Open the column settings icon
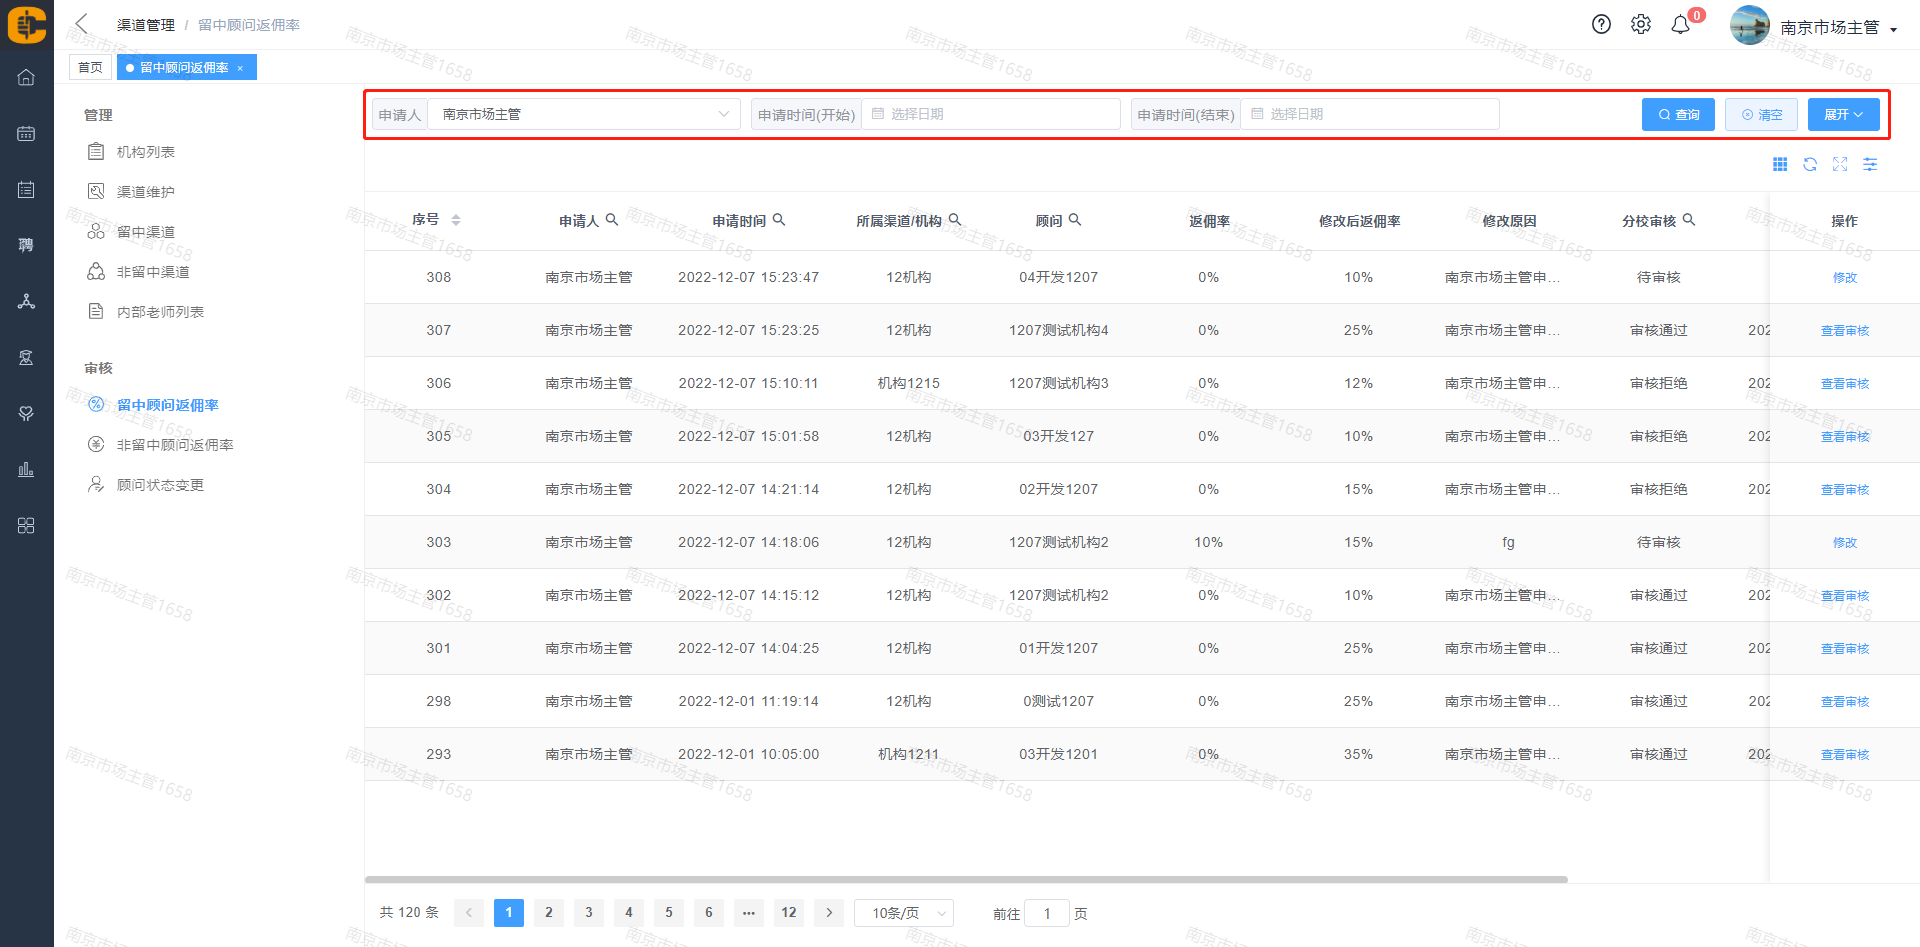The image size is (1920, 947). tap(1870, 165)
